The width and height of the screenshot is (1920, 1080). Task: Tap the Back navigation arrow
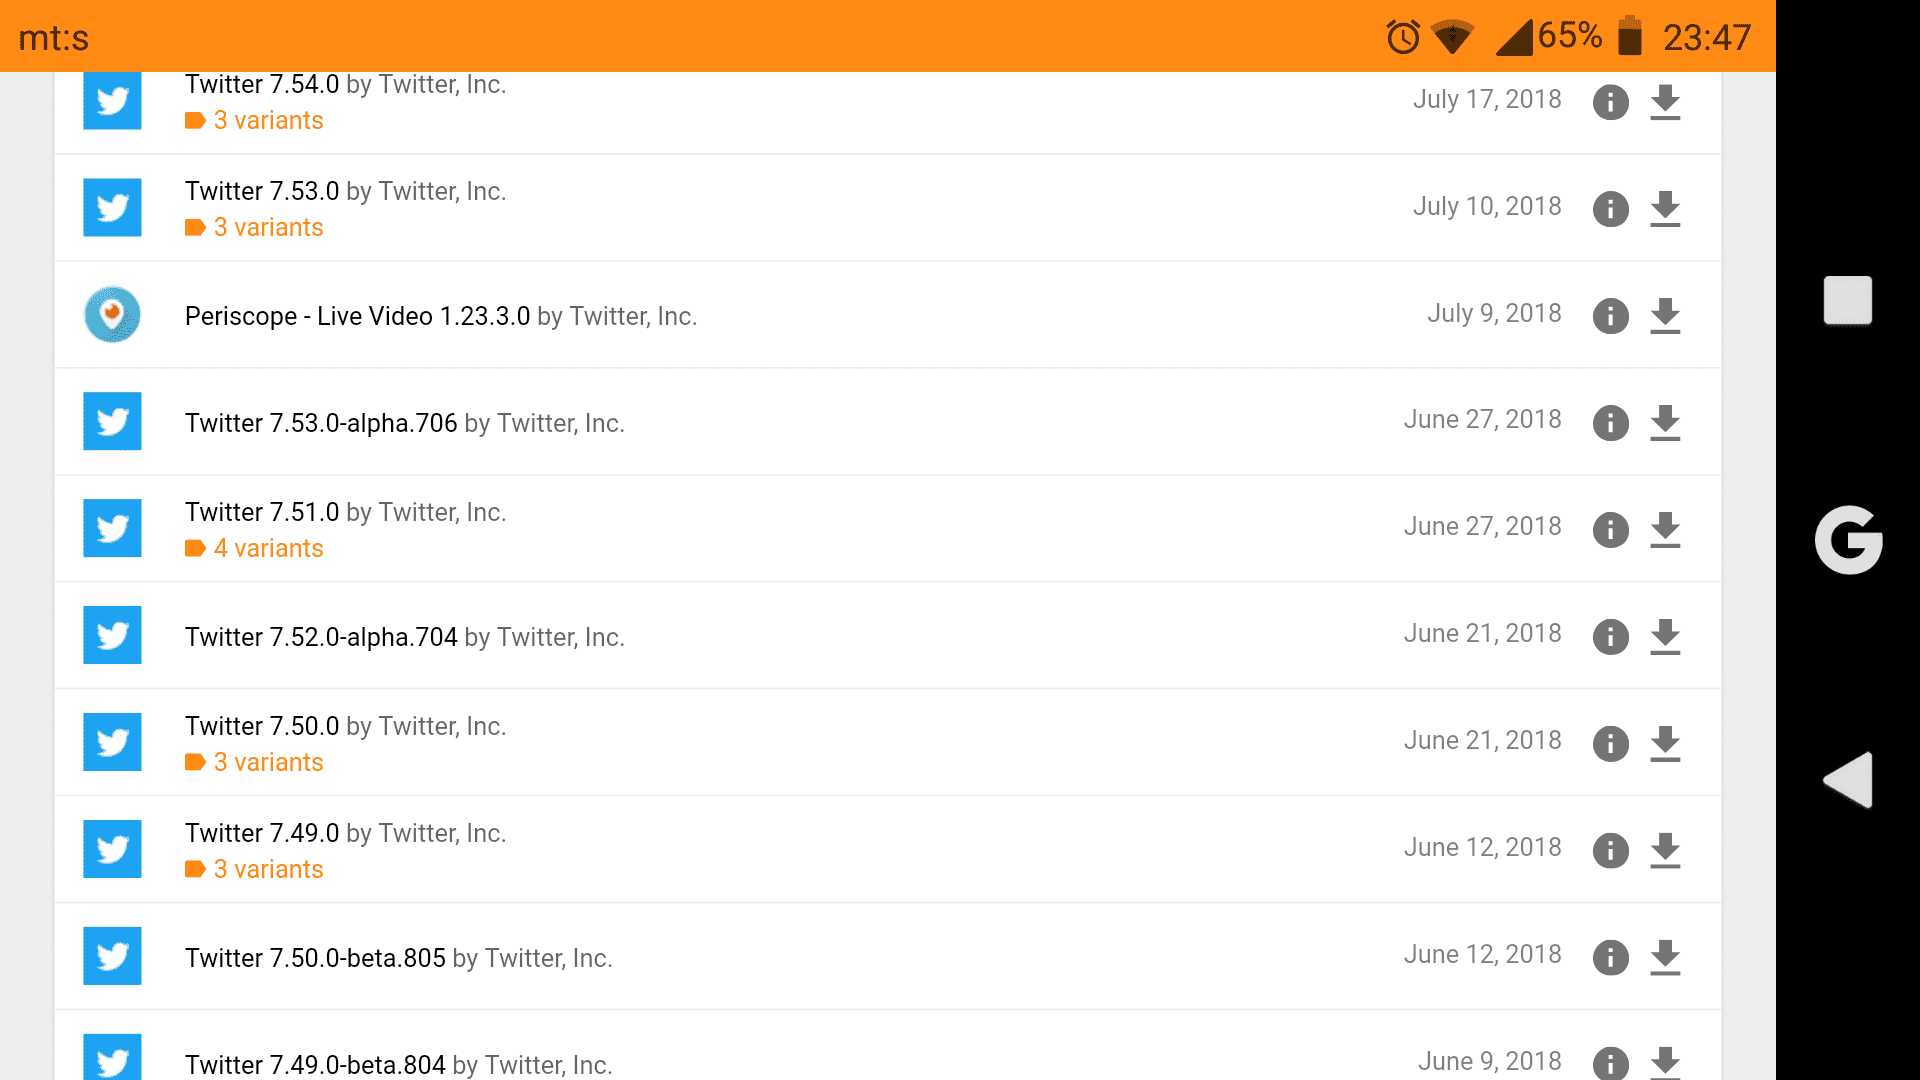[1848, 781]
